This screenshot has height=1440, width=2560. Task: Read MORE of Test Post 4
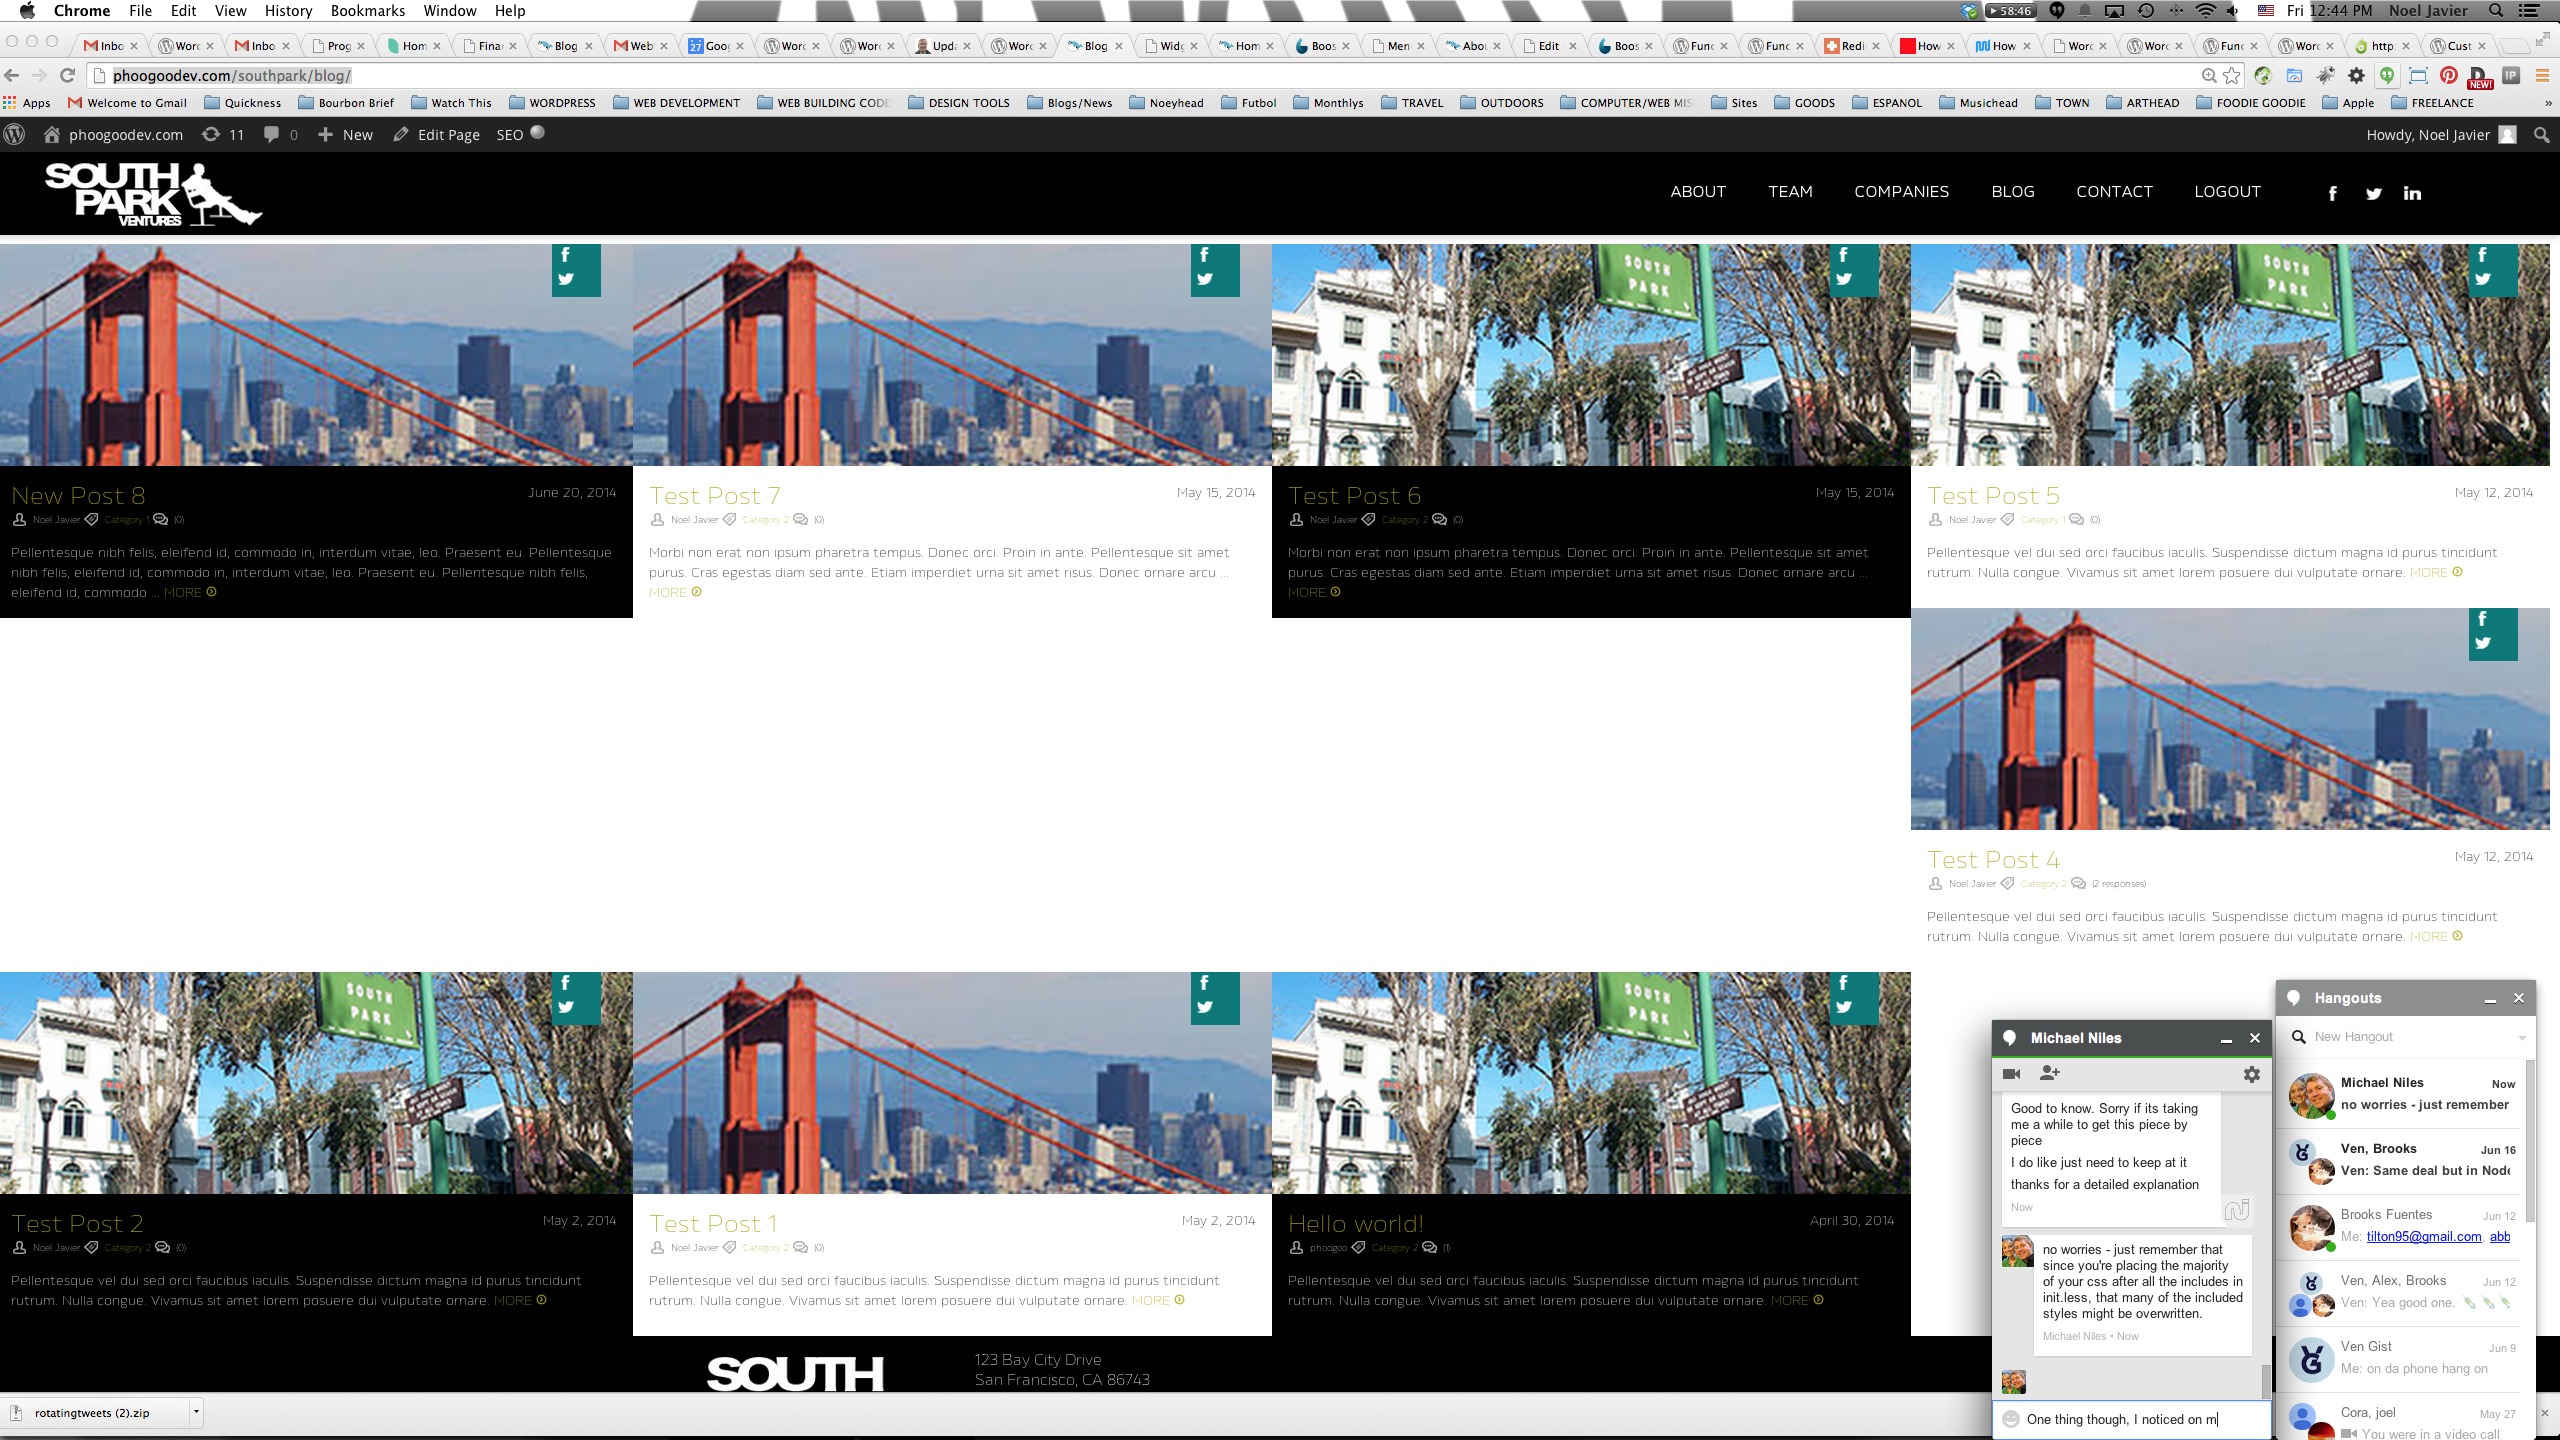(x=2429, y=936)
